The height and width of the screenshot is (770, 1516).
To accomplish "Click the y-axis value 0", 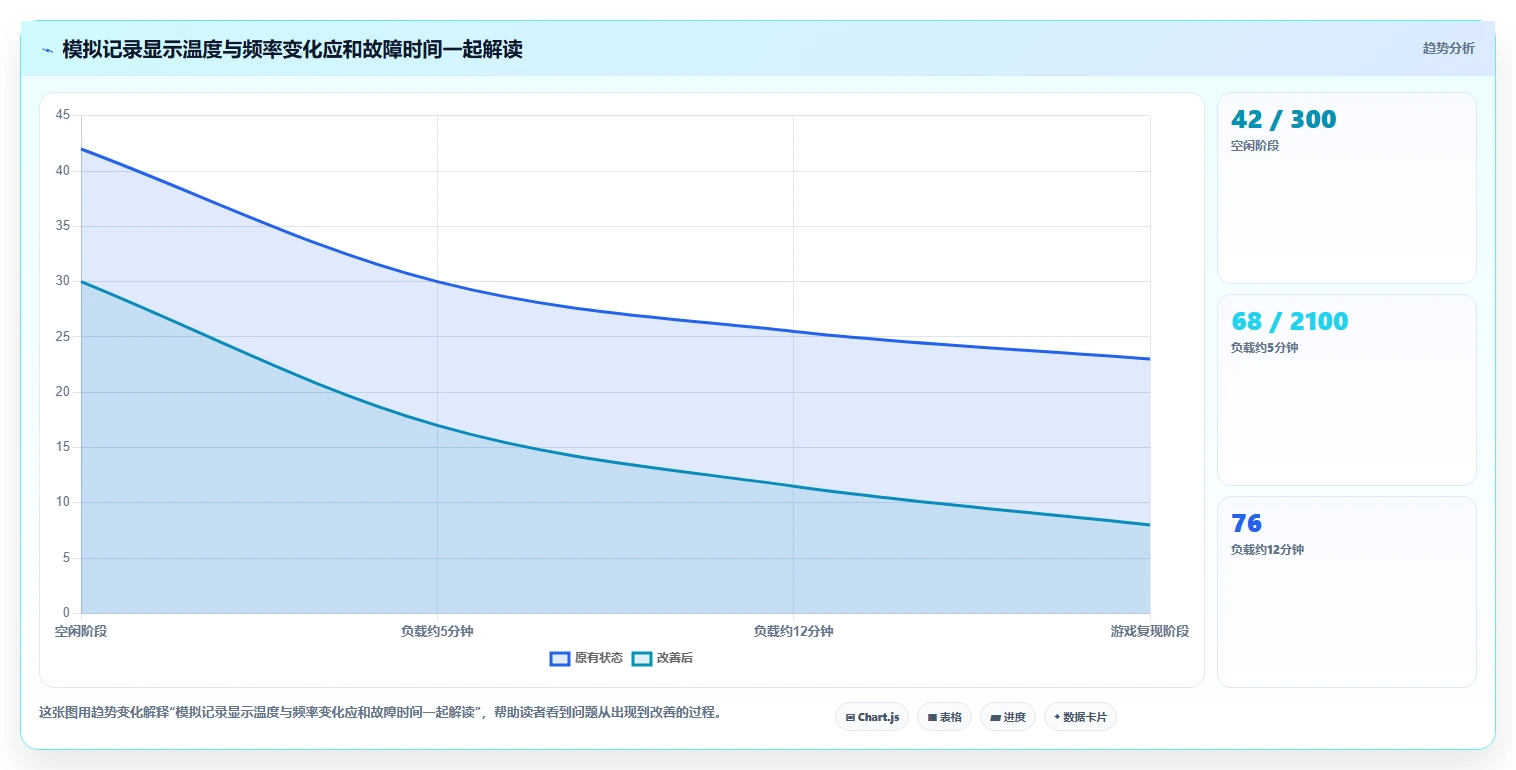I will tap(66, 613).
